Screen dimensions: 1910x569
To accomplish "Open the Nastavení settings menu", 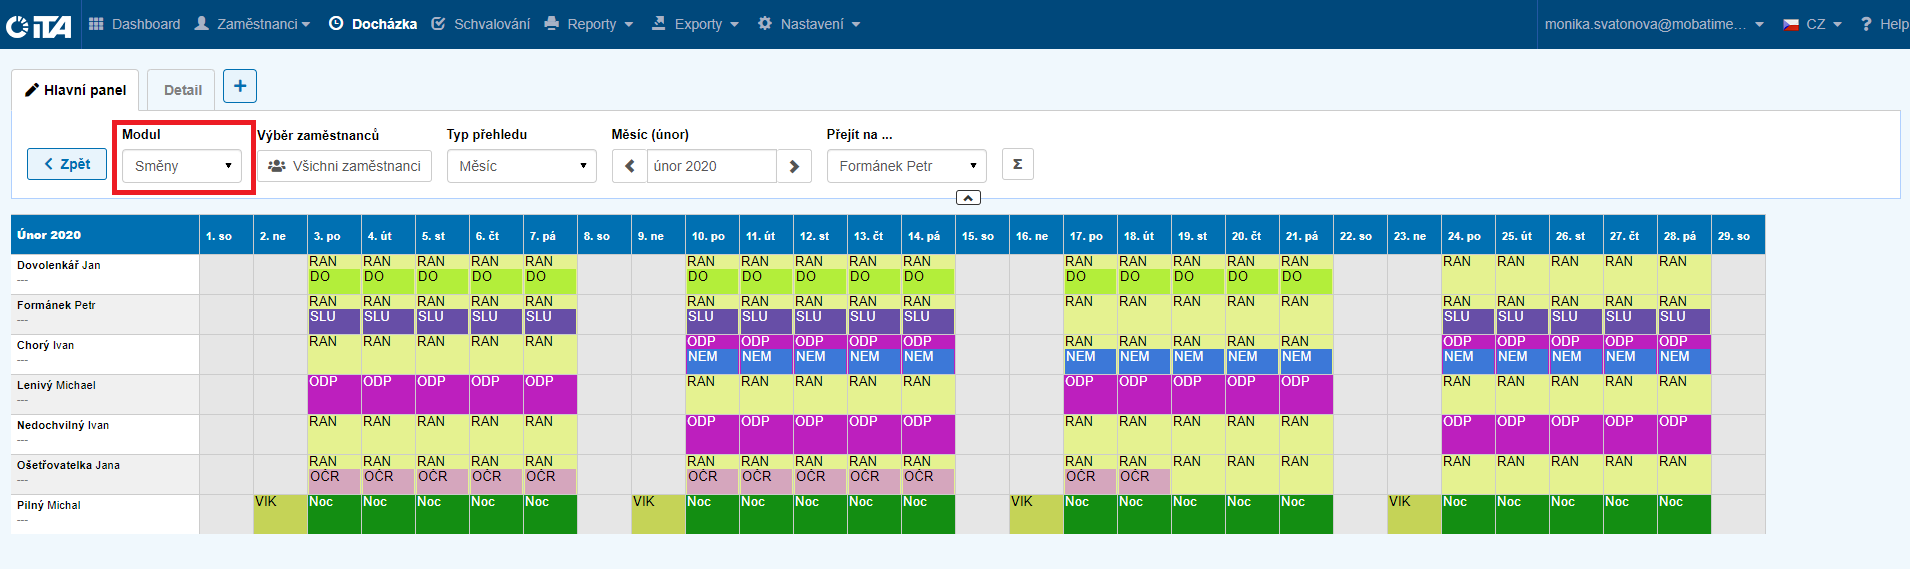I will (809, 24).
